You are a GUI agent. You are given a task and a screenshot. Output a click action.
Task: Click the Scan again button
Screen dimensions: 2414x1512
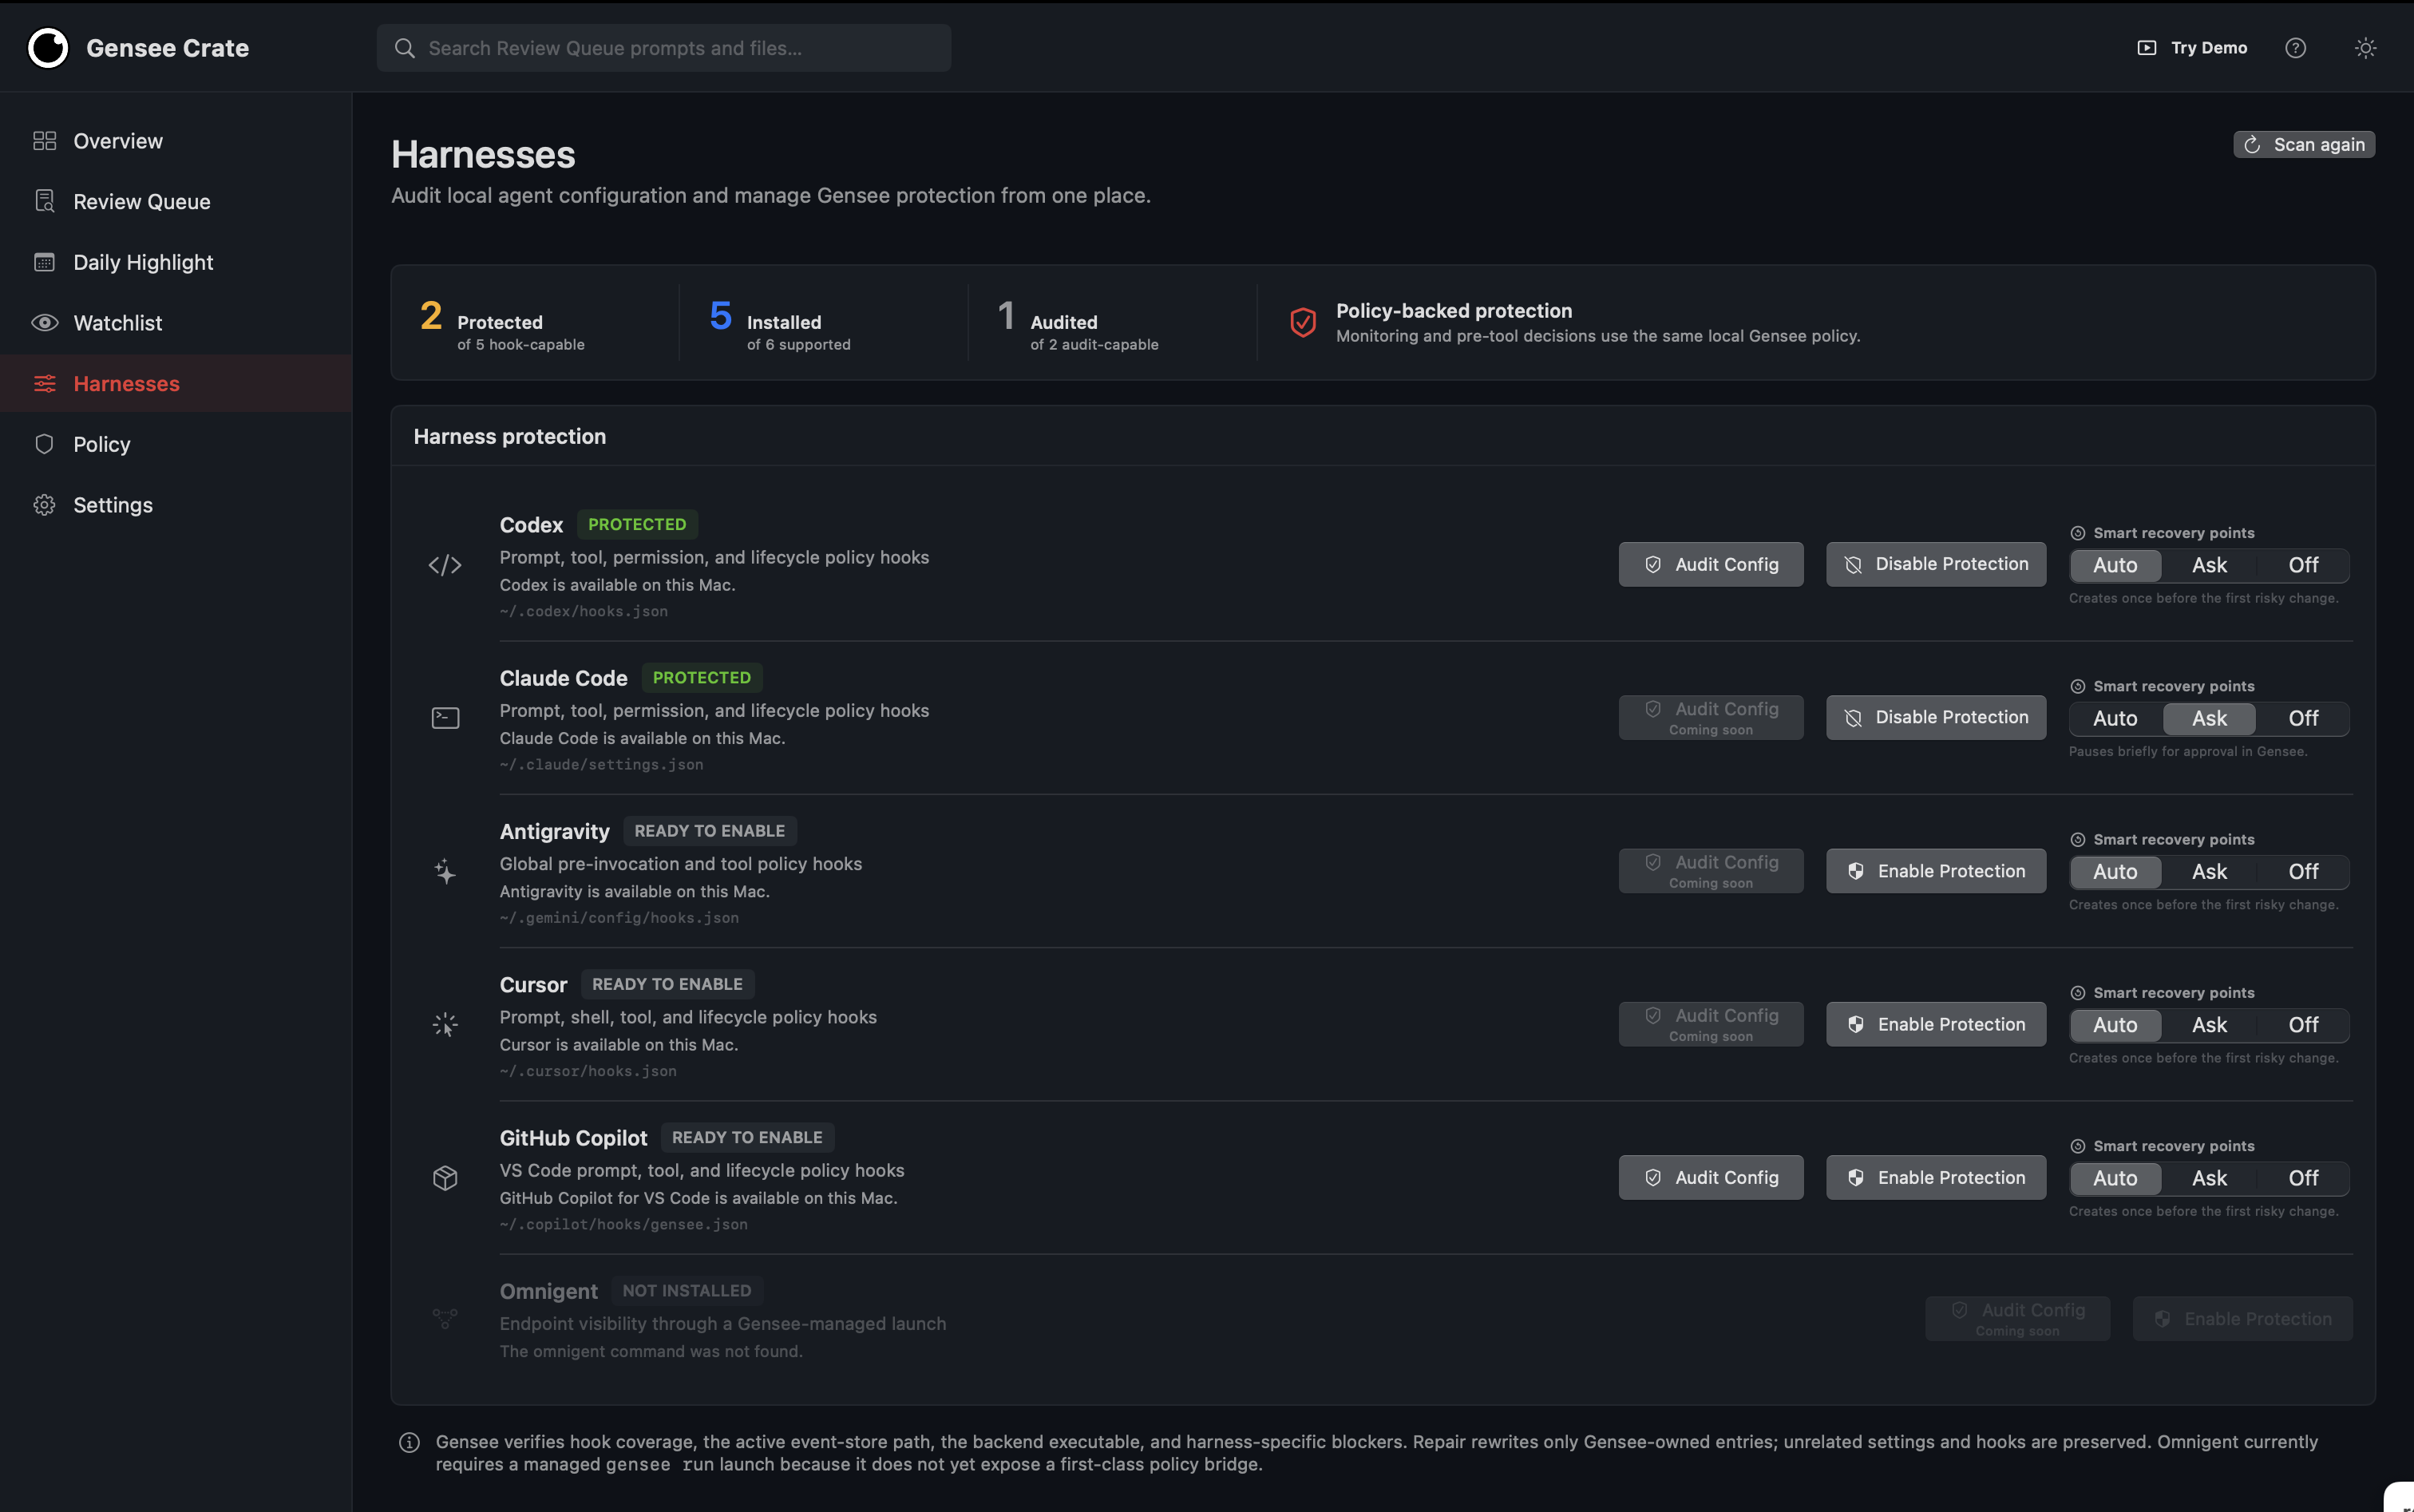2304,145
